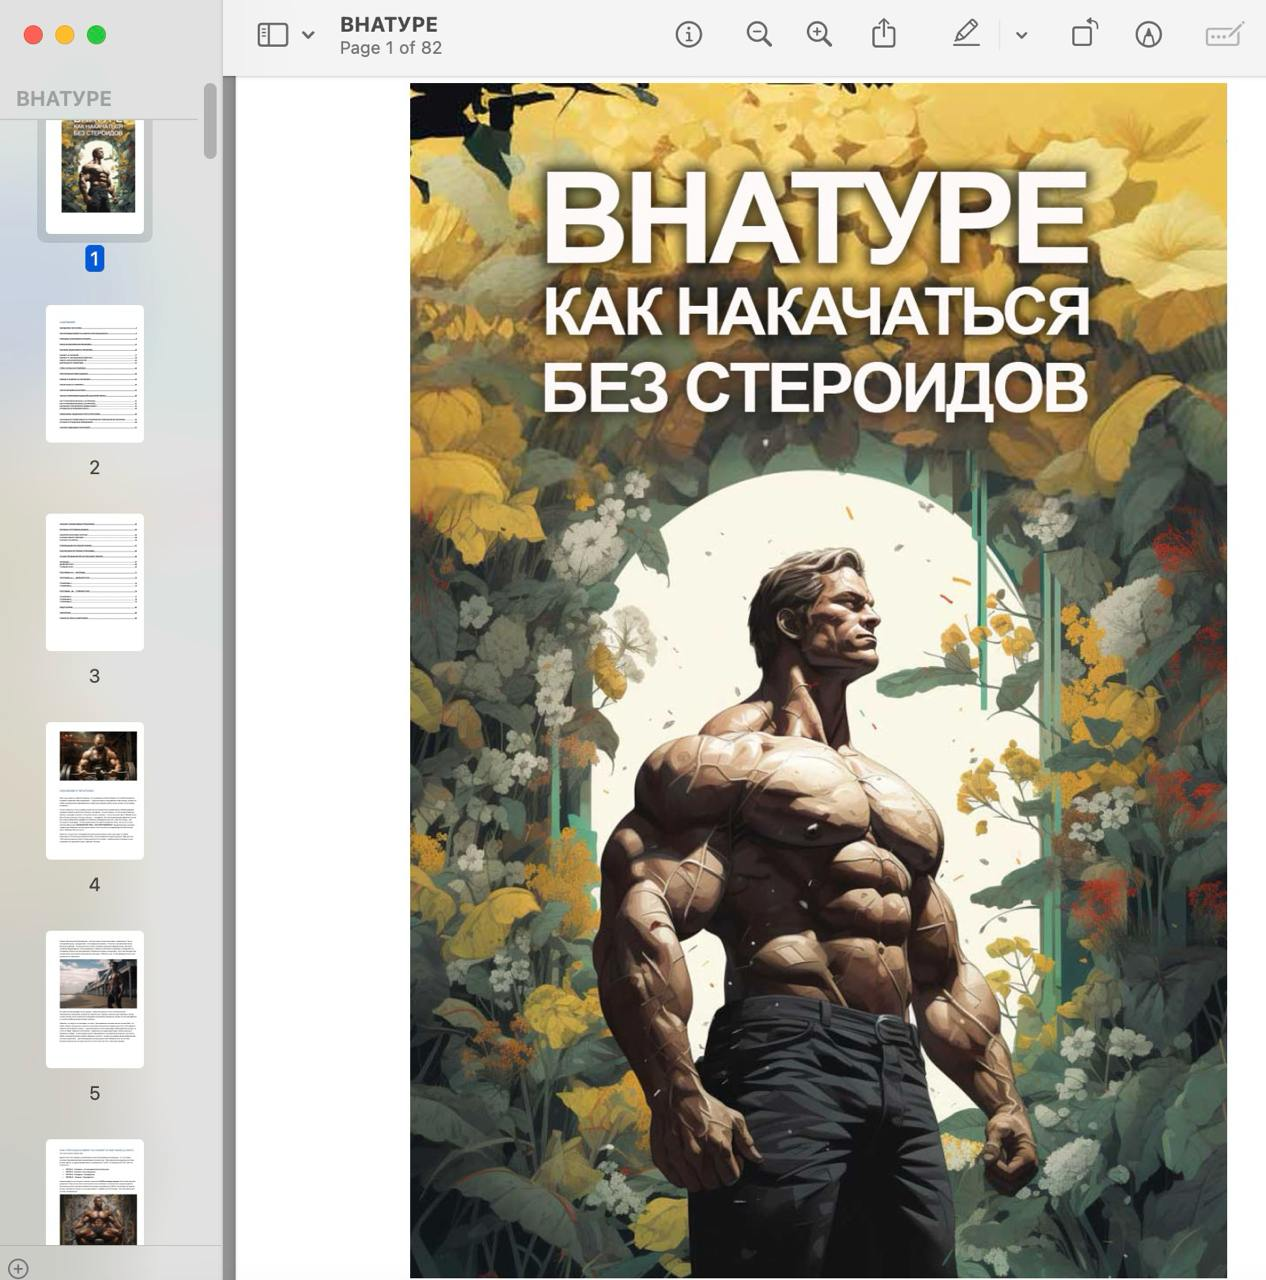Click the sidebar vertical scrollbar
The width and height of the screenshot is (1266, 1280).
(x=210, y=121)
